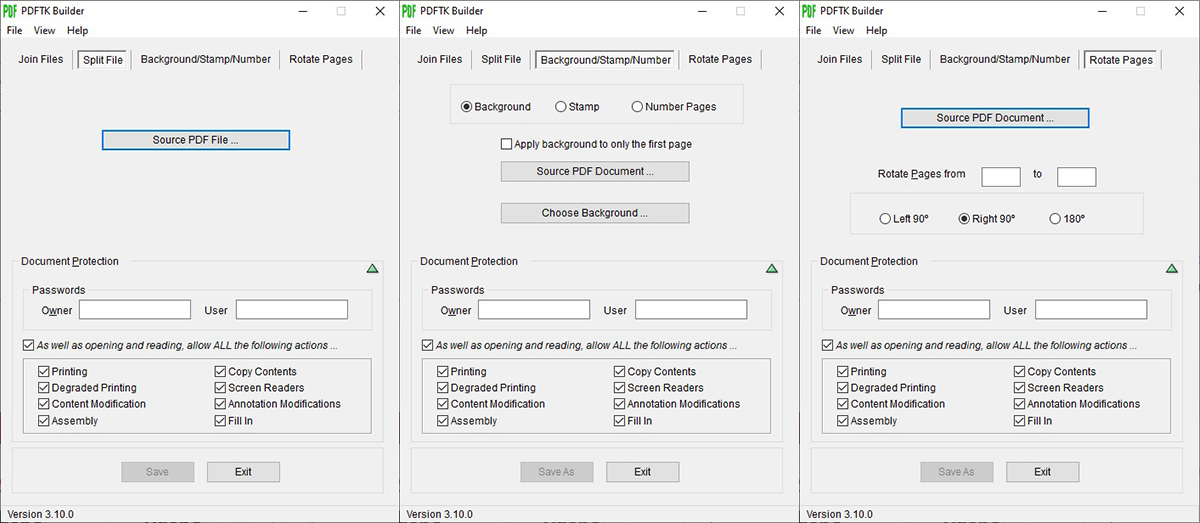Viewport: 1200px width, 523px height.
Task: Select the Background radio option
Action: click(x=496, y=106)
